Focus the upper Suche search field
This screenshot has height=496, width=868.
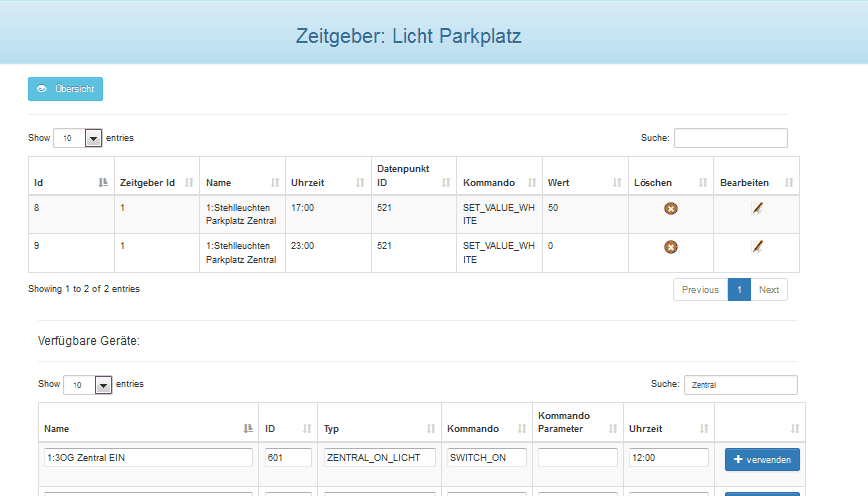coord(730,138)
